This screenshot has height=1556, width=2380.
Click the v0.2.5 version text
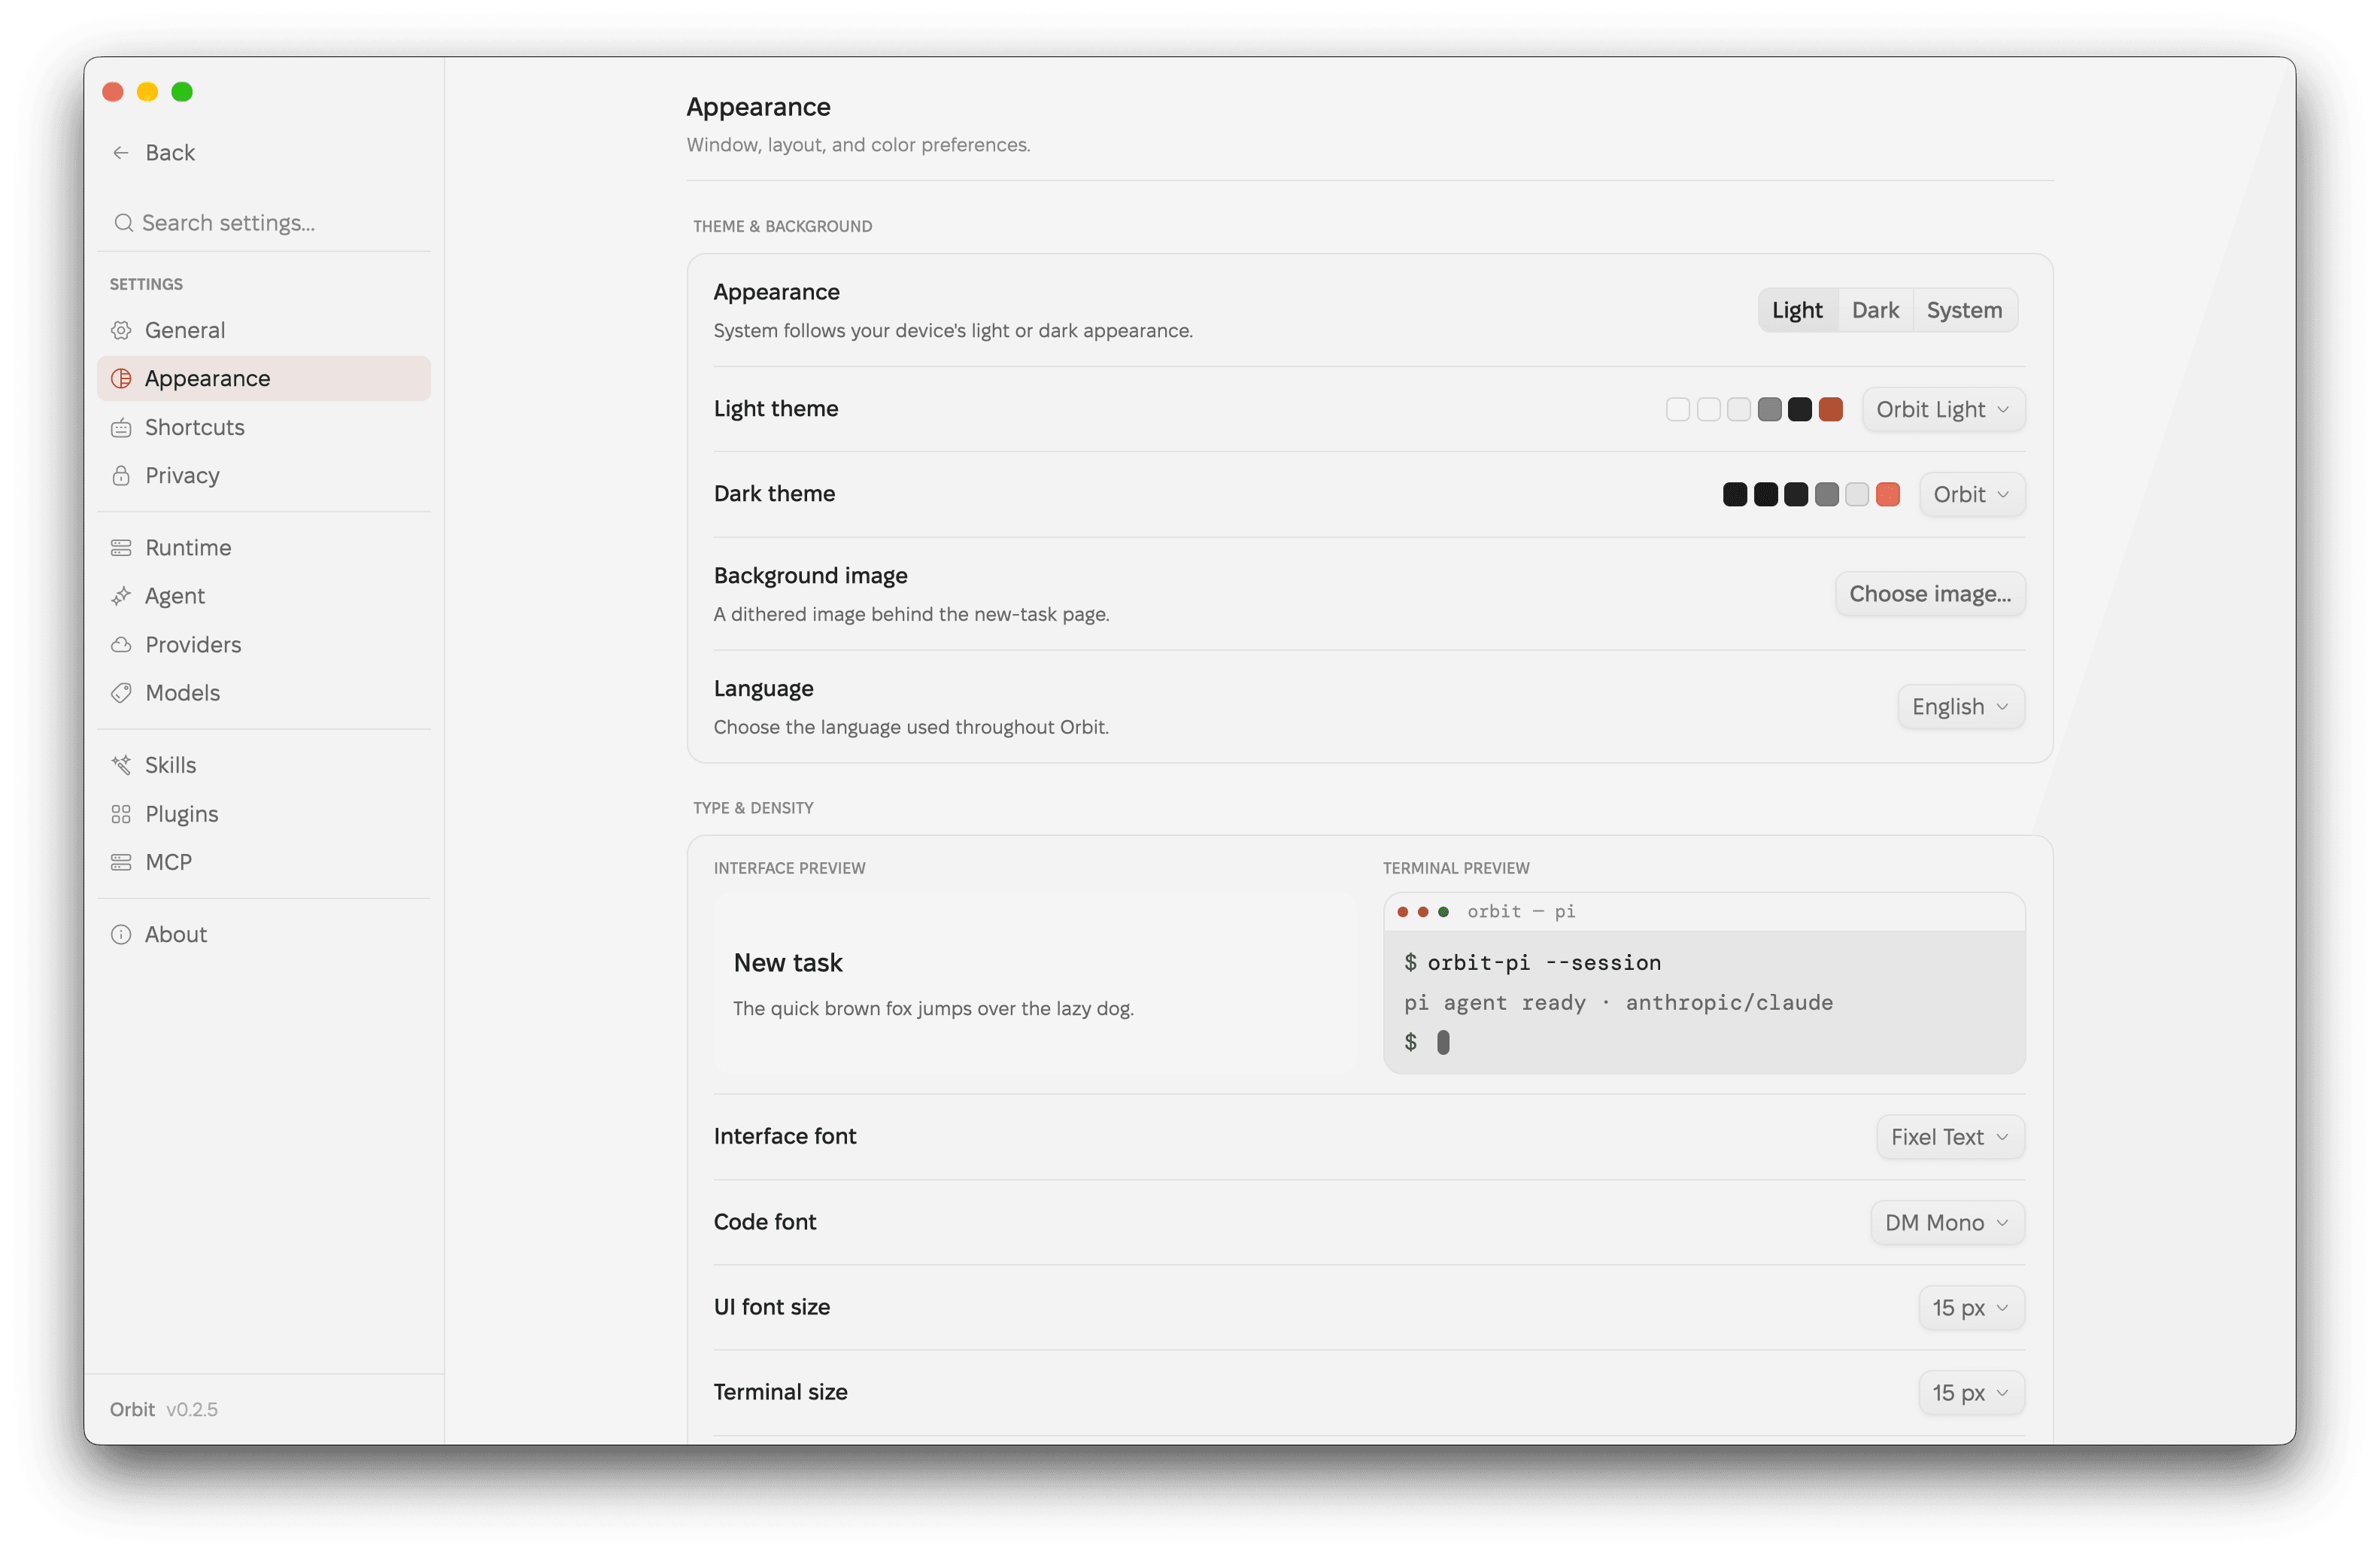191,1409
